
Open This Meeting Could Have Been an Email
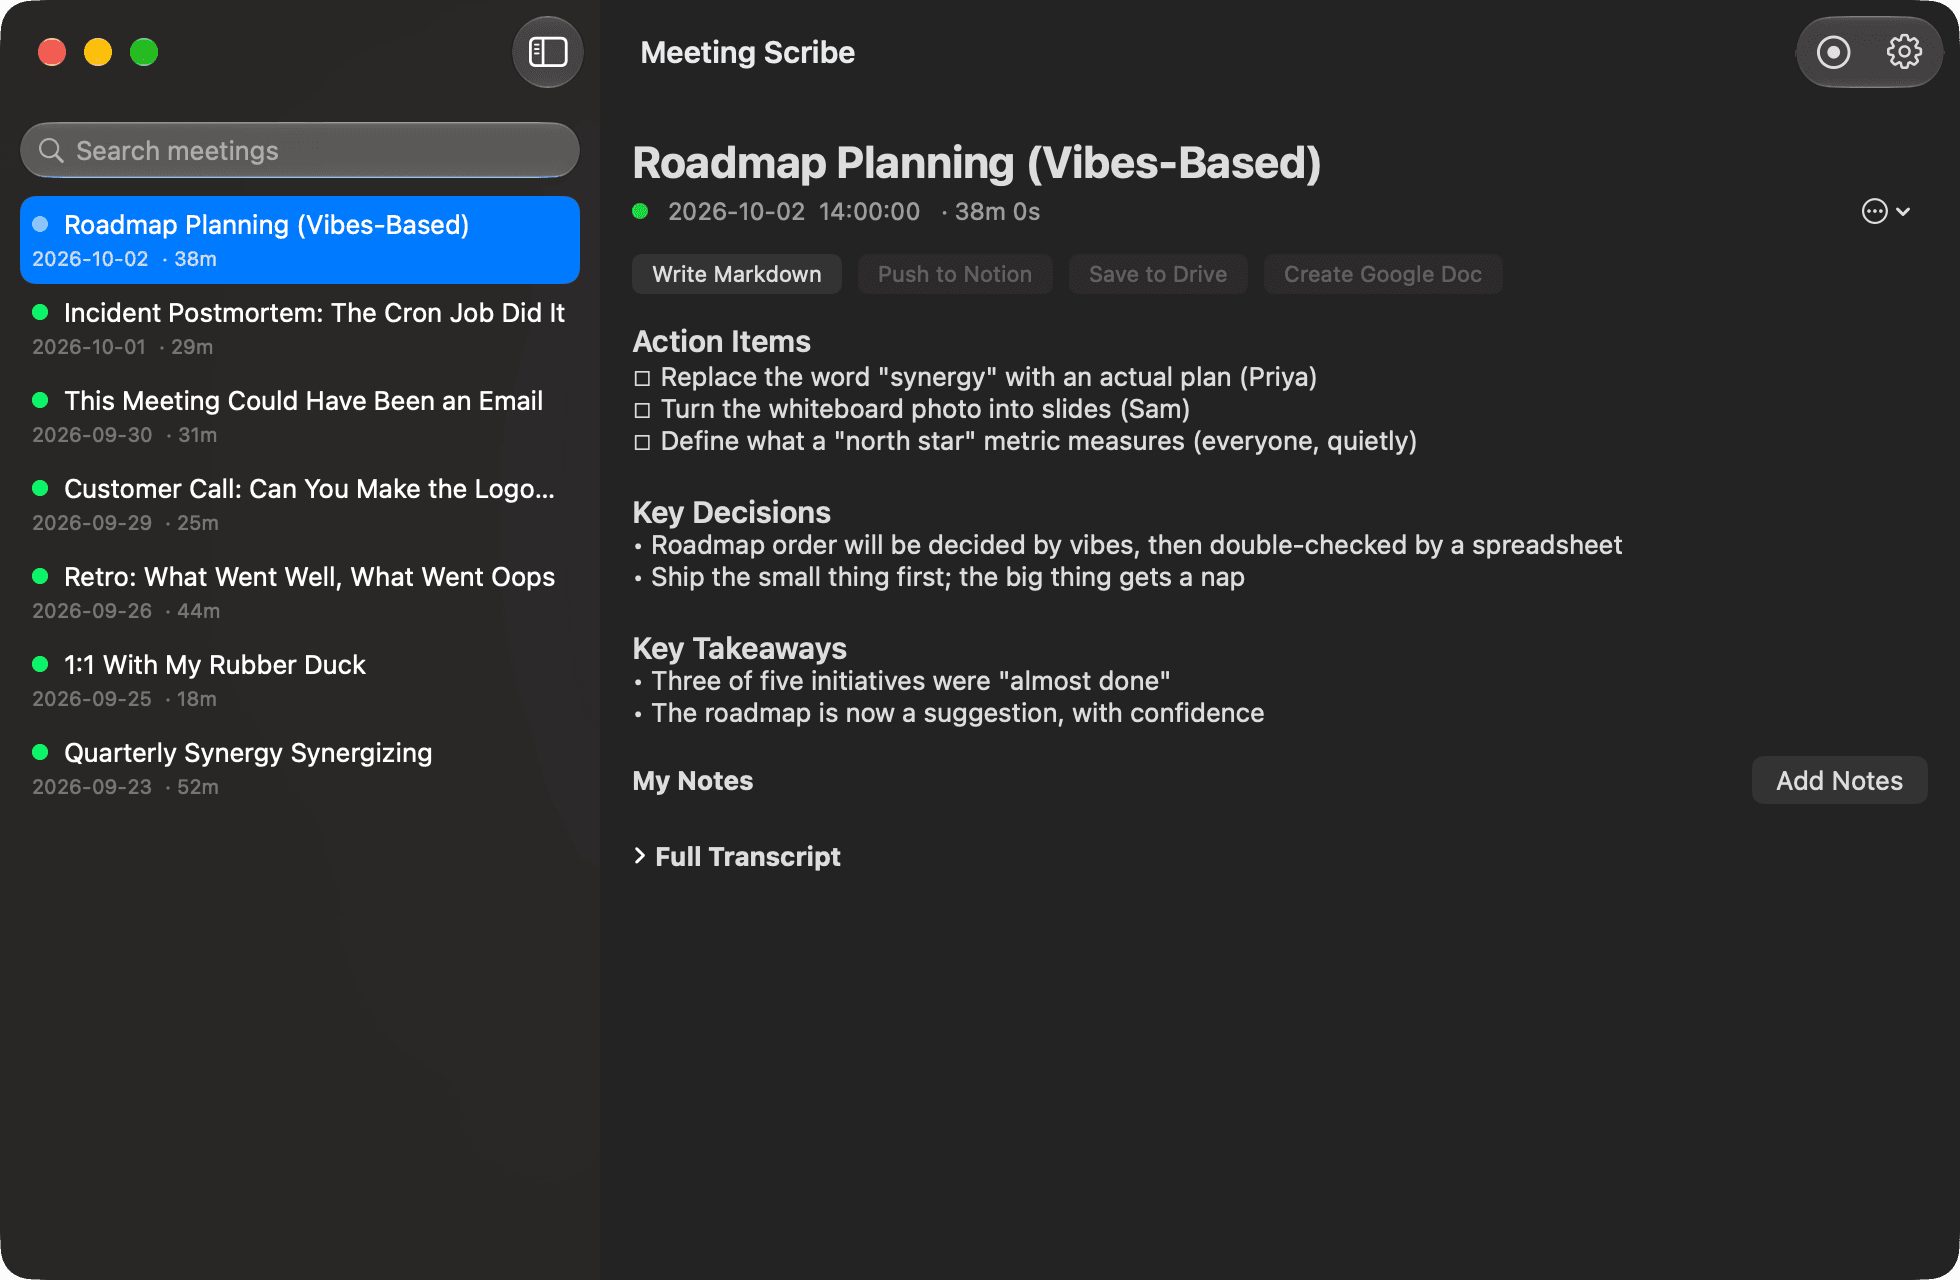point(300,416)
